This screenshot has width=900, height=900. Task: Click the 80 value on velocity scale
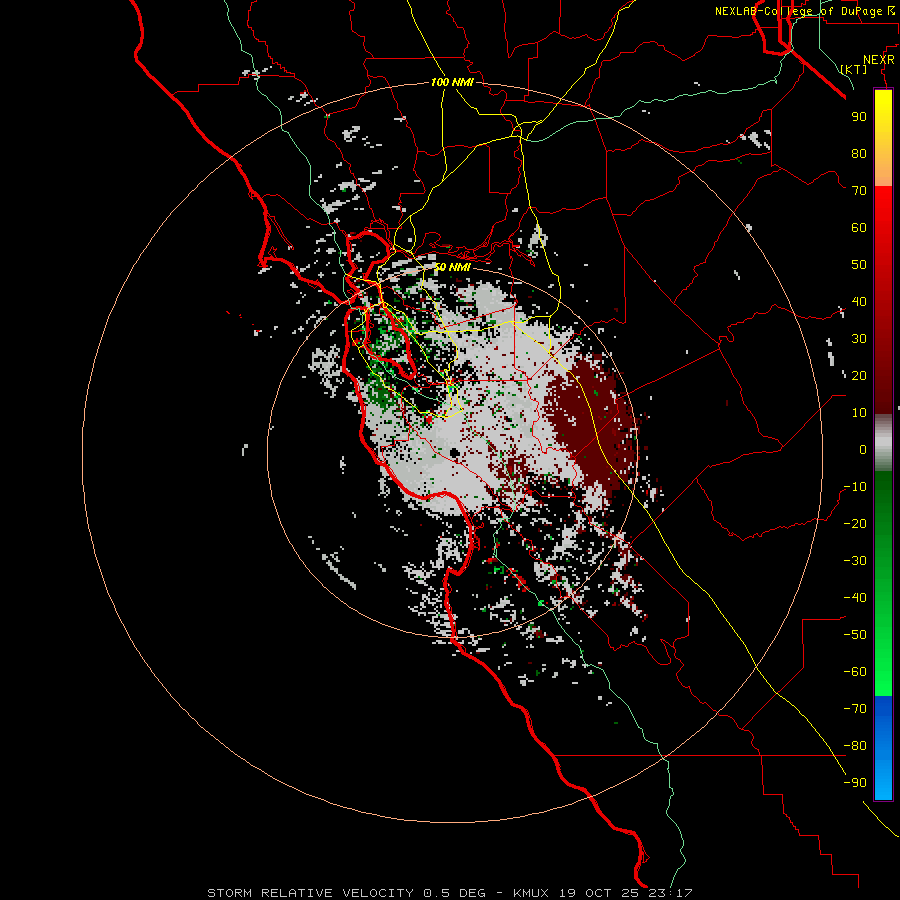tap(859, 153)
